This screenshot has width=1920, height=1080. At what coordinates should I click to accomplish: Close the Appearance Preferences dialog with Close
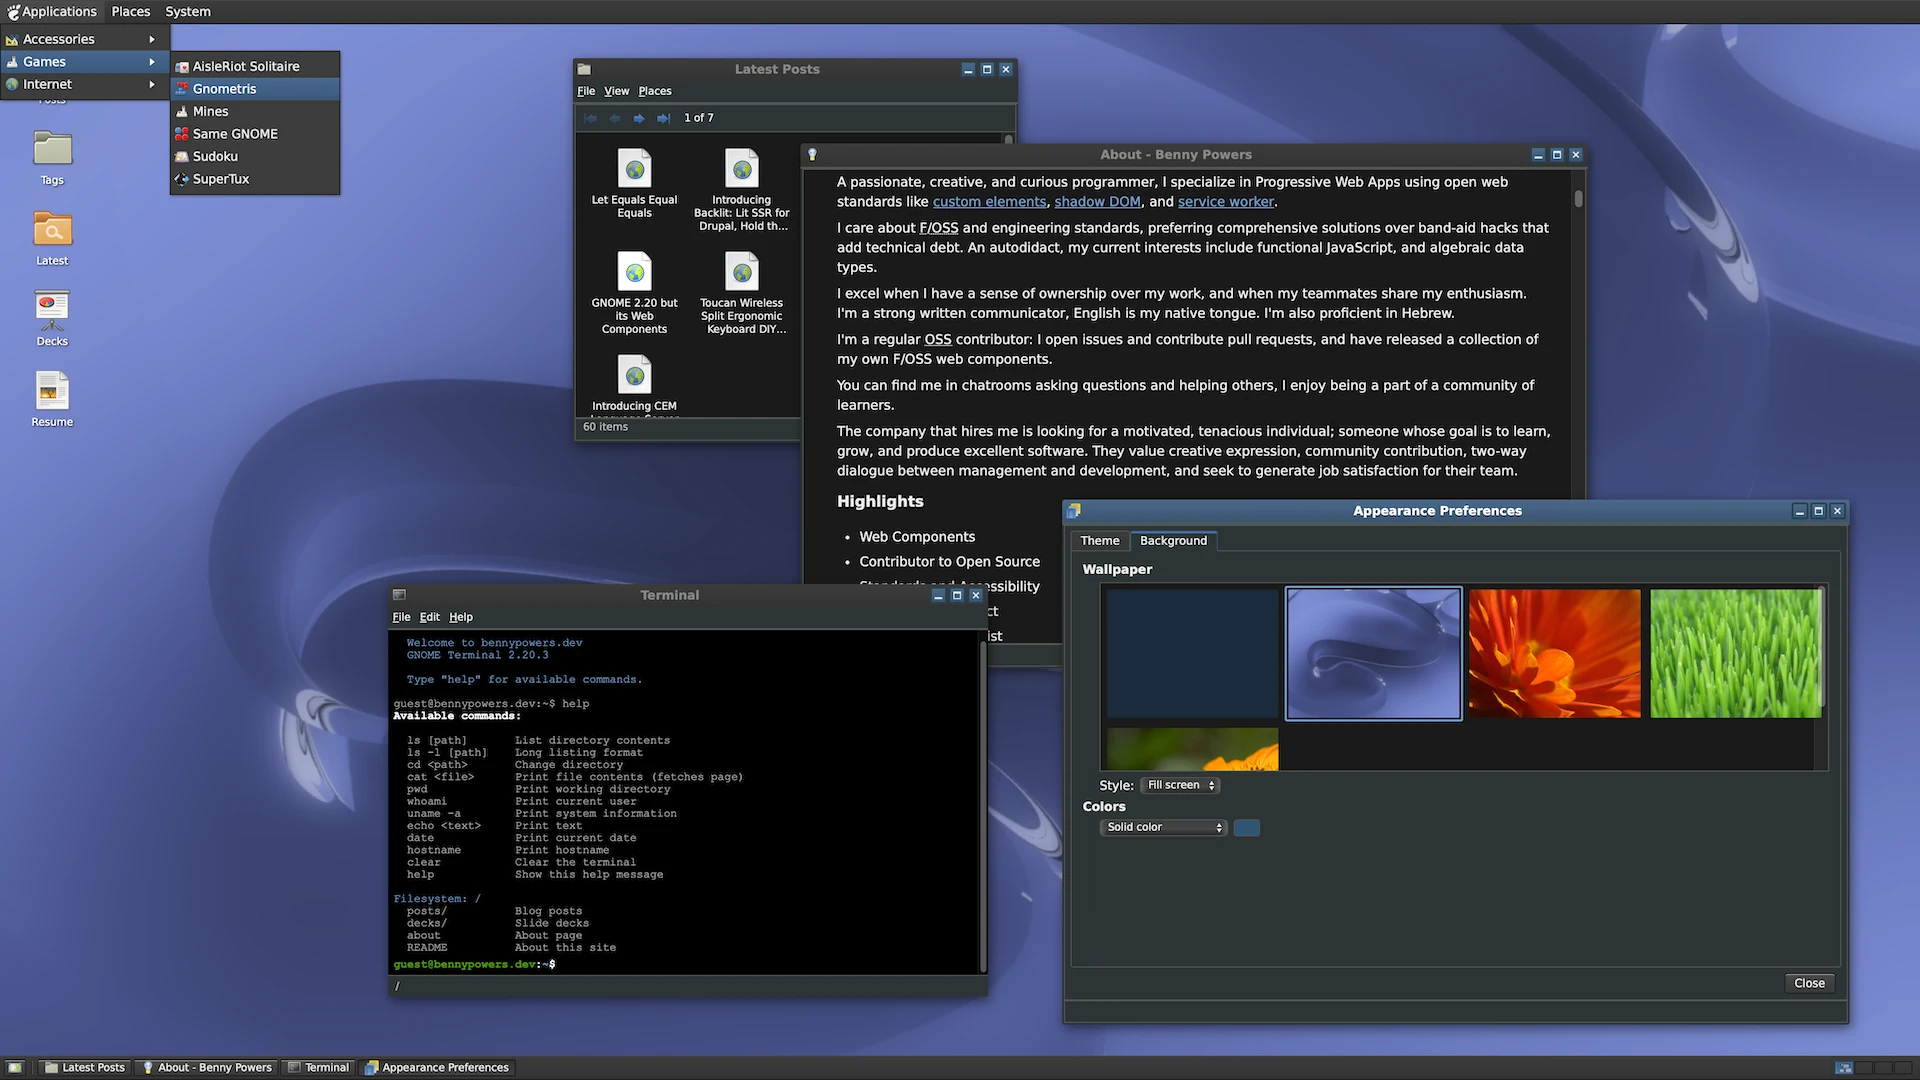point(1809,983)
